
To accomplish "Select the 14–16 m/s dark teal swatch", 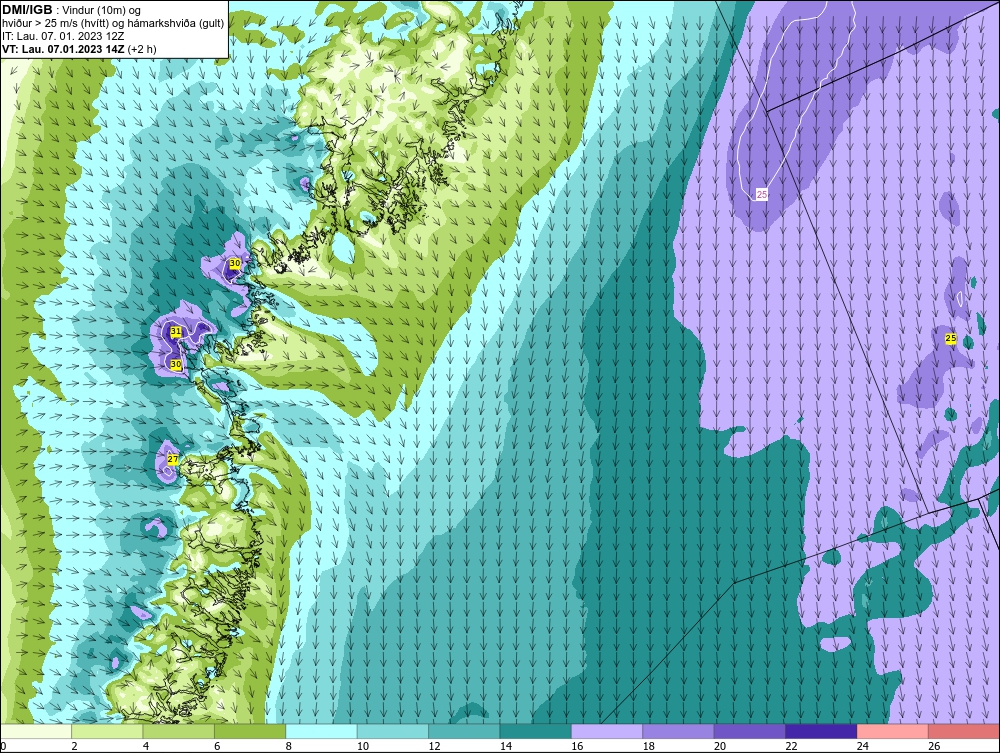I will 536,731.
